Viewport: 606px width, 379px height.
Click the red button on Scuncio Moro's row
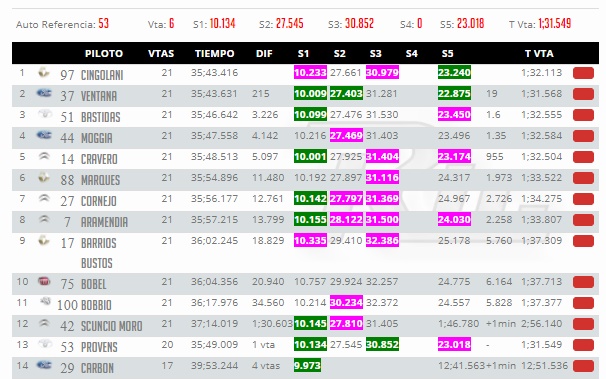(x=583, y=324)
